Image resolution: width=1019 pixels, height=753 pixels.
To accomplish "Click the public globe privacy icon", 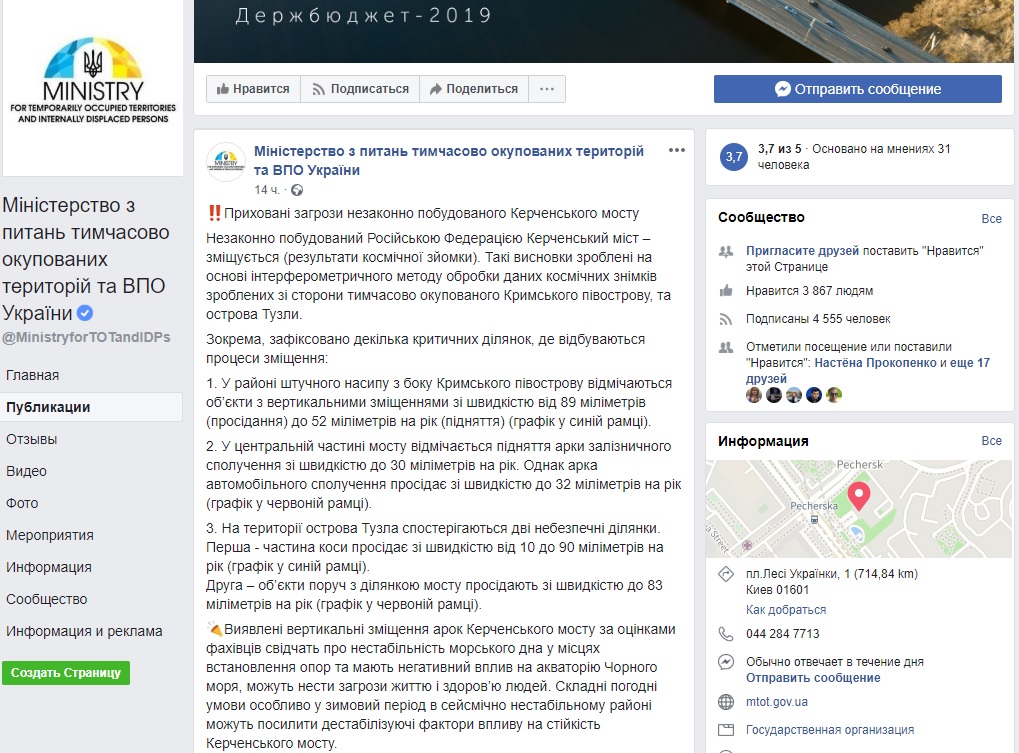I will coord(297,190).
